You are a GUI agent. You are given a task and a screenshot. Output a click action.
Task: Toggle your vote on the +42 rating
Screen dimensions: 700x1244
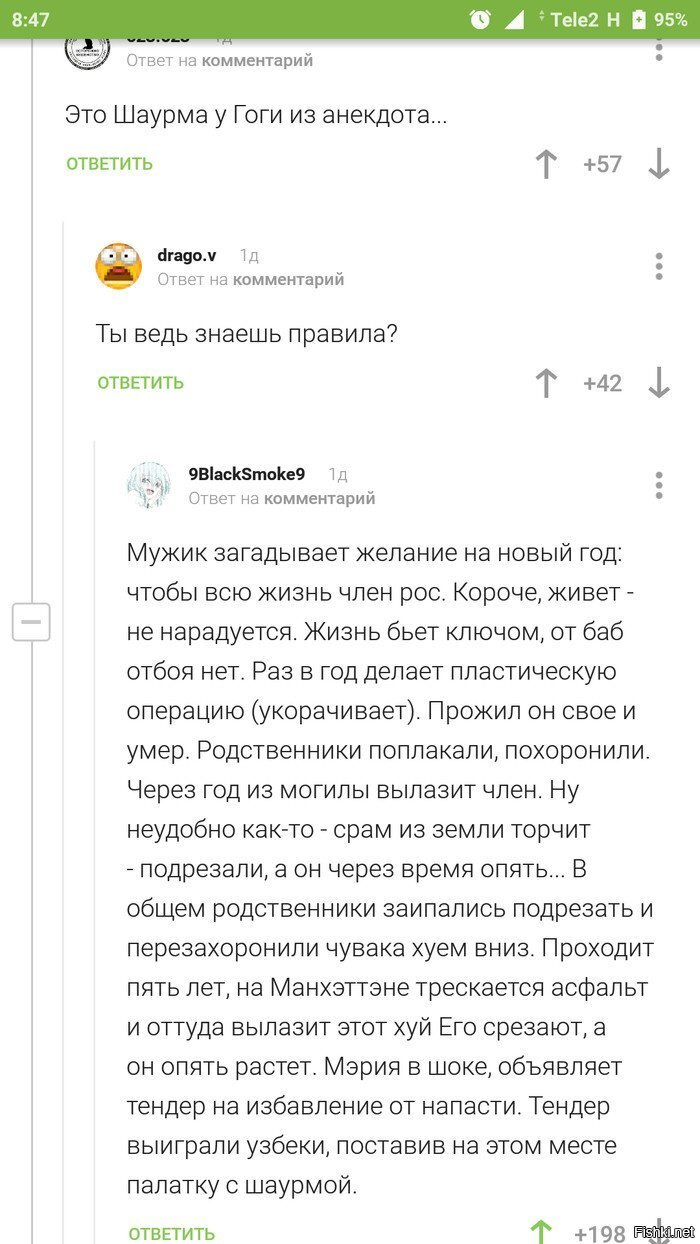click(603, 382)
